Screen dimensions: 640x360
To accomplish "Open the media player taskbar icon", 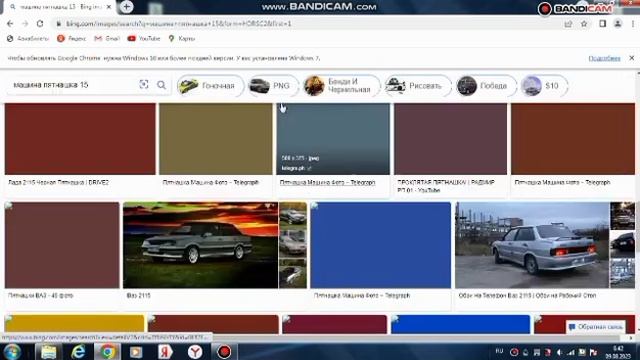I will [136, 352].
